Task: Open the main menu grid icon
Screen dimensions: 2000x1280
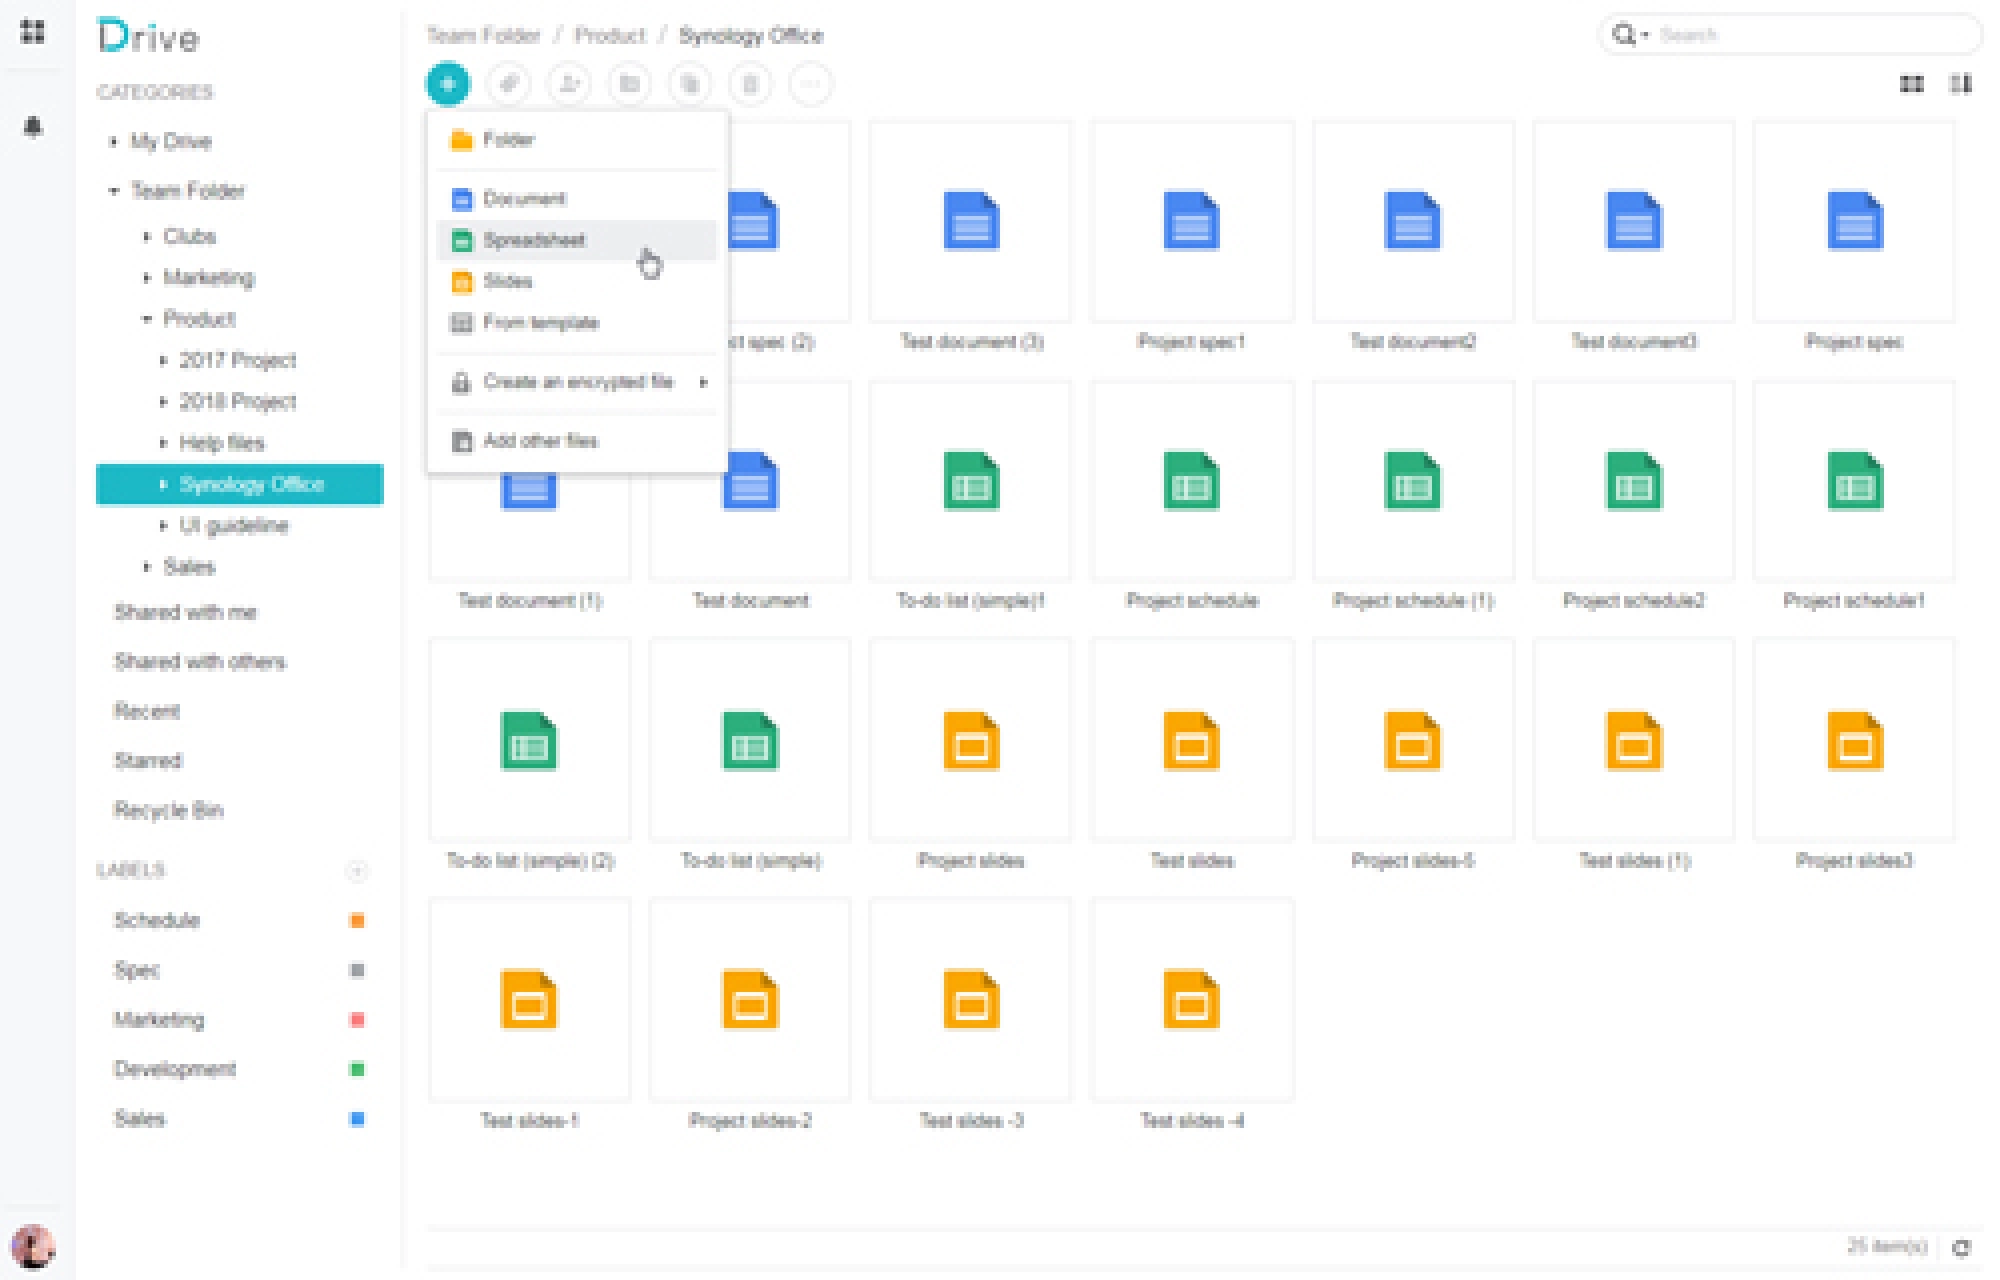Action: click(33, 32)
